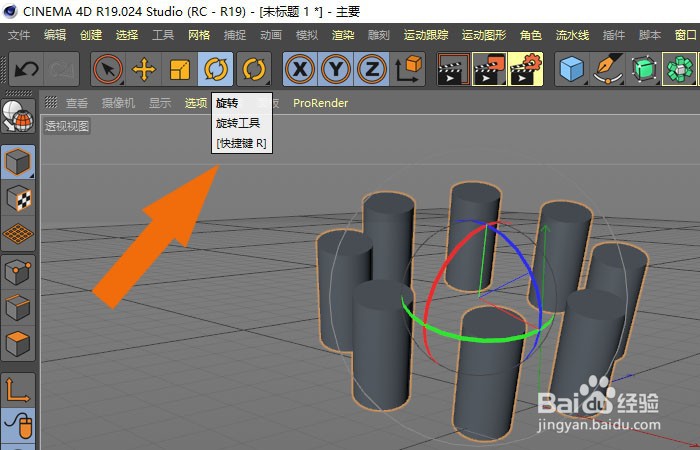The height and width of the screenshot is (450, 700).
Task: Toggle Enable Axis L-shaped icon
Action: [18, 390]
